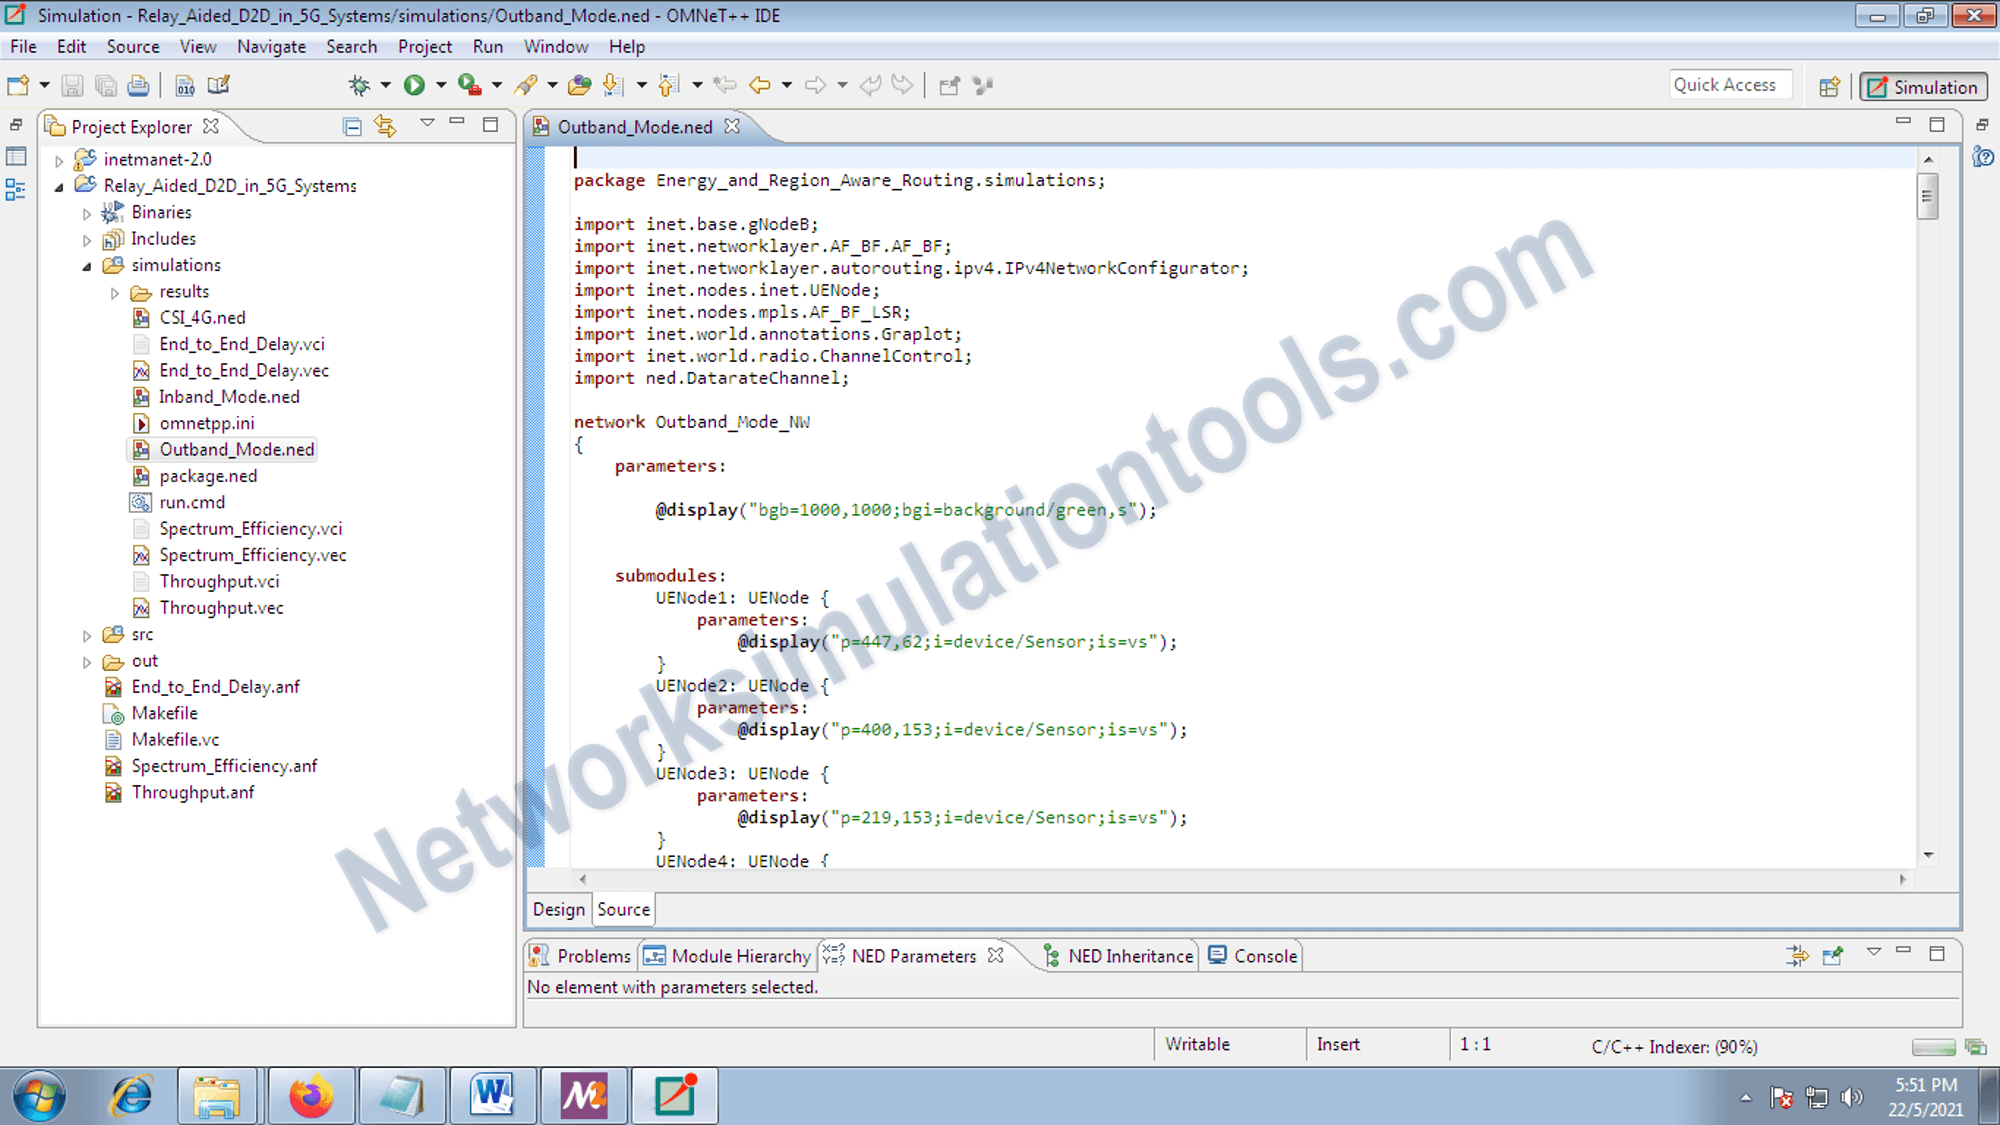Open the Run menu in menu bar
The height and width of the screenshot is (1125, 2000).
488,45
